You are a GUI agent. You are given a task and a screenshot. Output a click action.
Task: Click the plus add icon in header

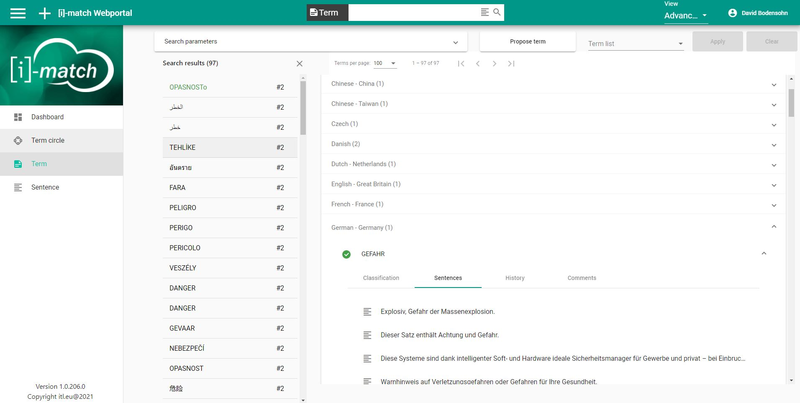pos(43,13)
